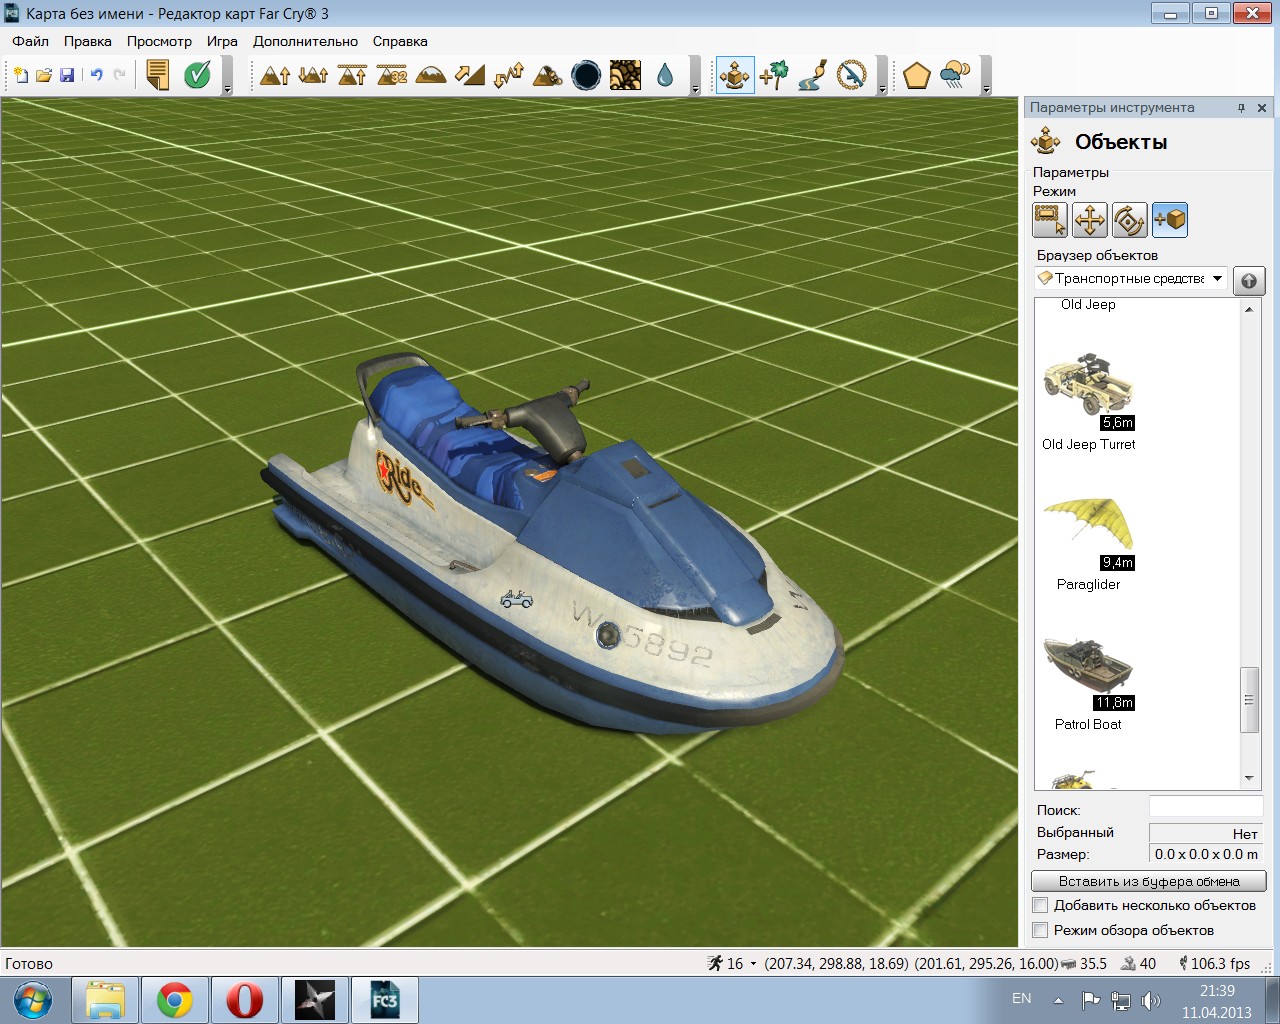Close the tool parameters panel
1280x1024 pixels.
(x=1262, y=108)
